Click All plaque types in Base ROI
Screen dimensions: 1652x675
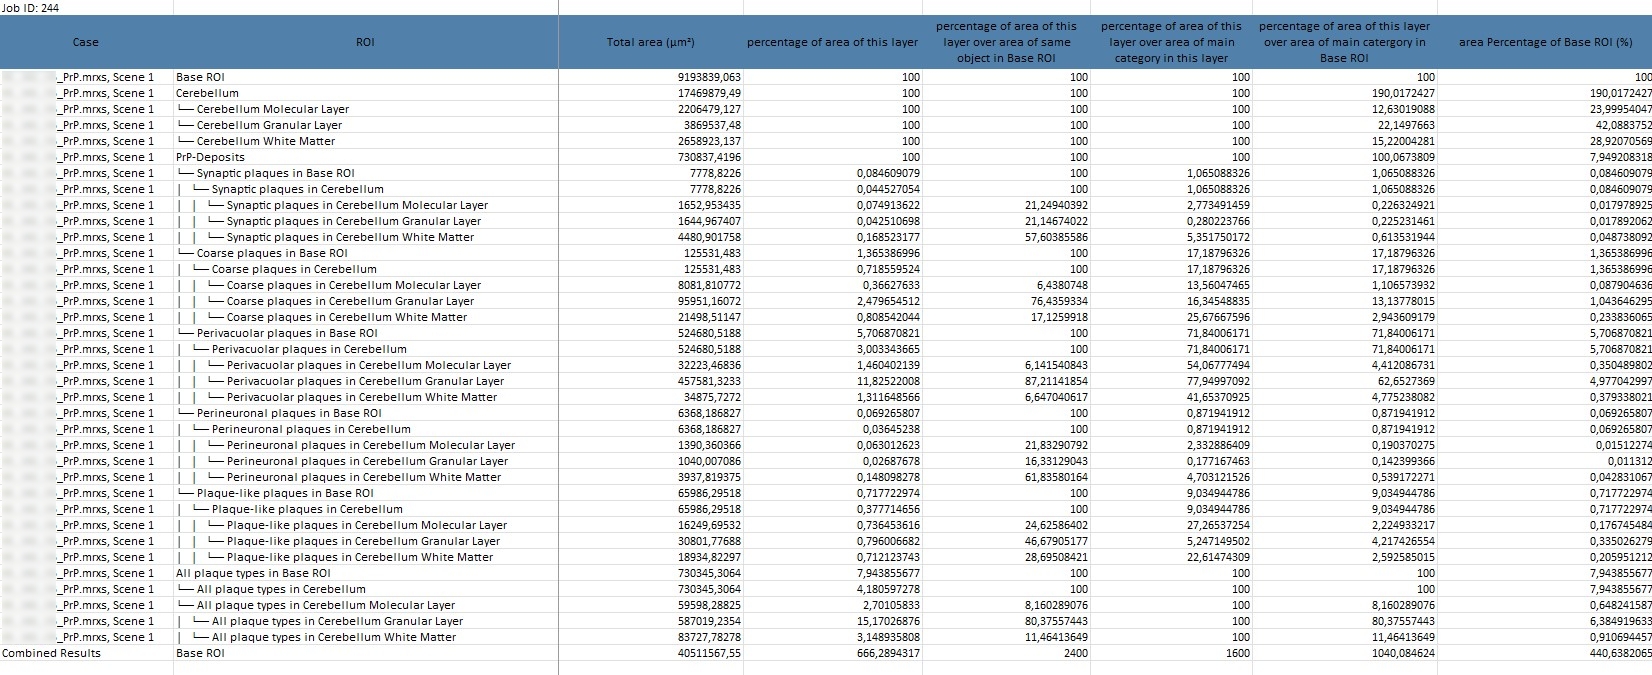253,573
